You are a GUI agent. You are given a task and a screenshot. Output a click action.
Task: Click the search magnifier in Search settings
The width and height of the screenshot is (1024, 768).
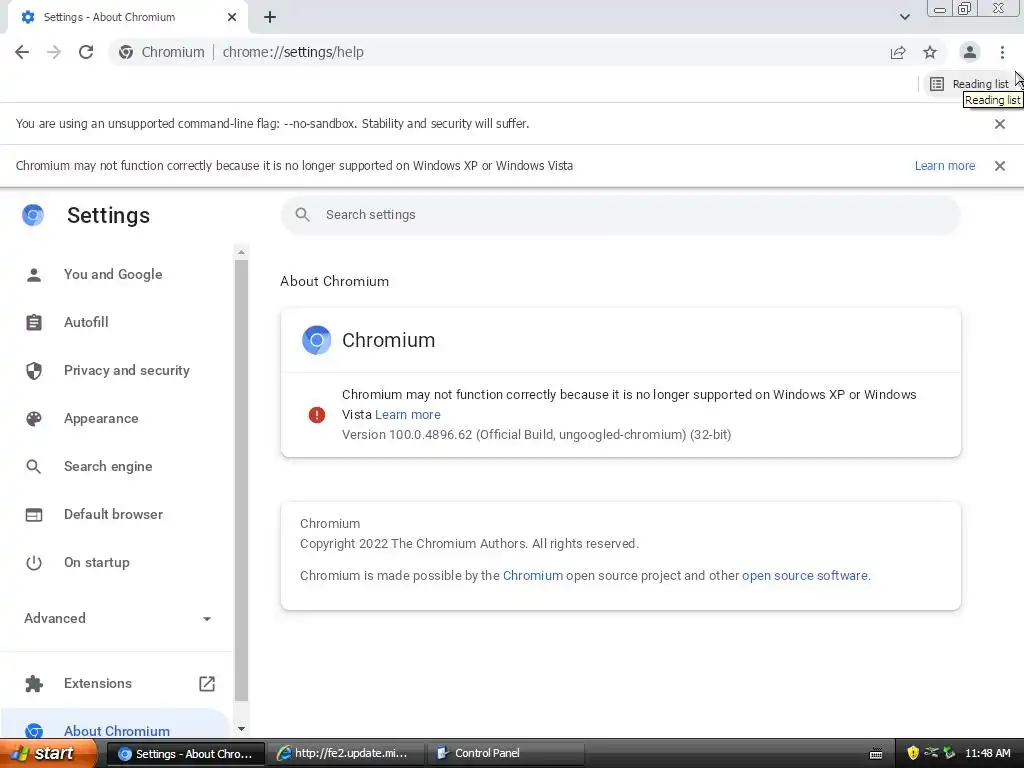(x=302, y=215)
